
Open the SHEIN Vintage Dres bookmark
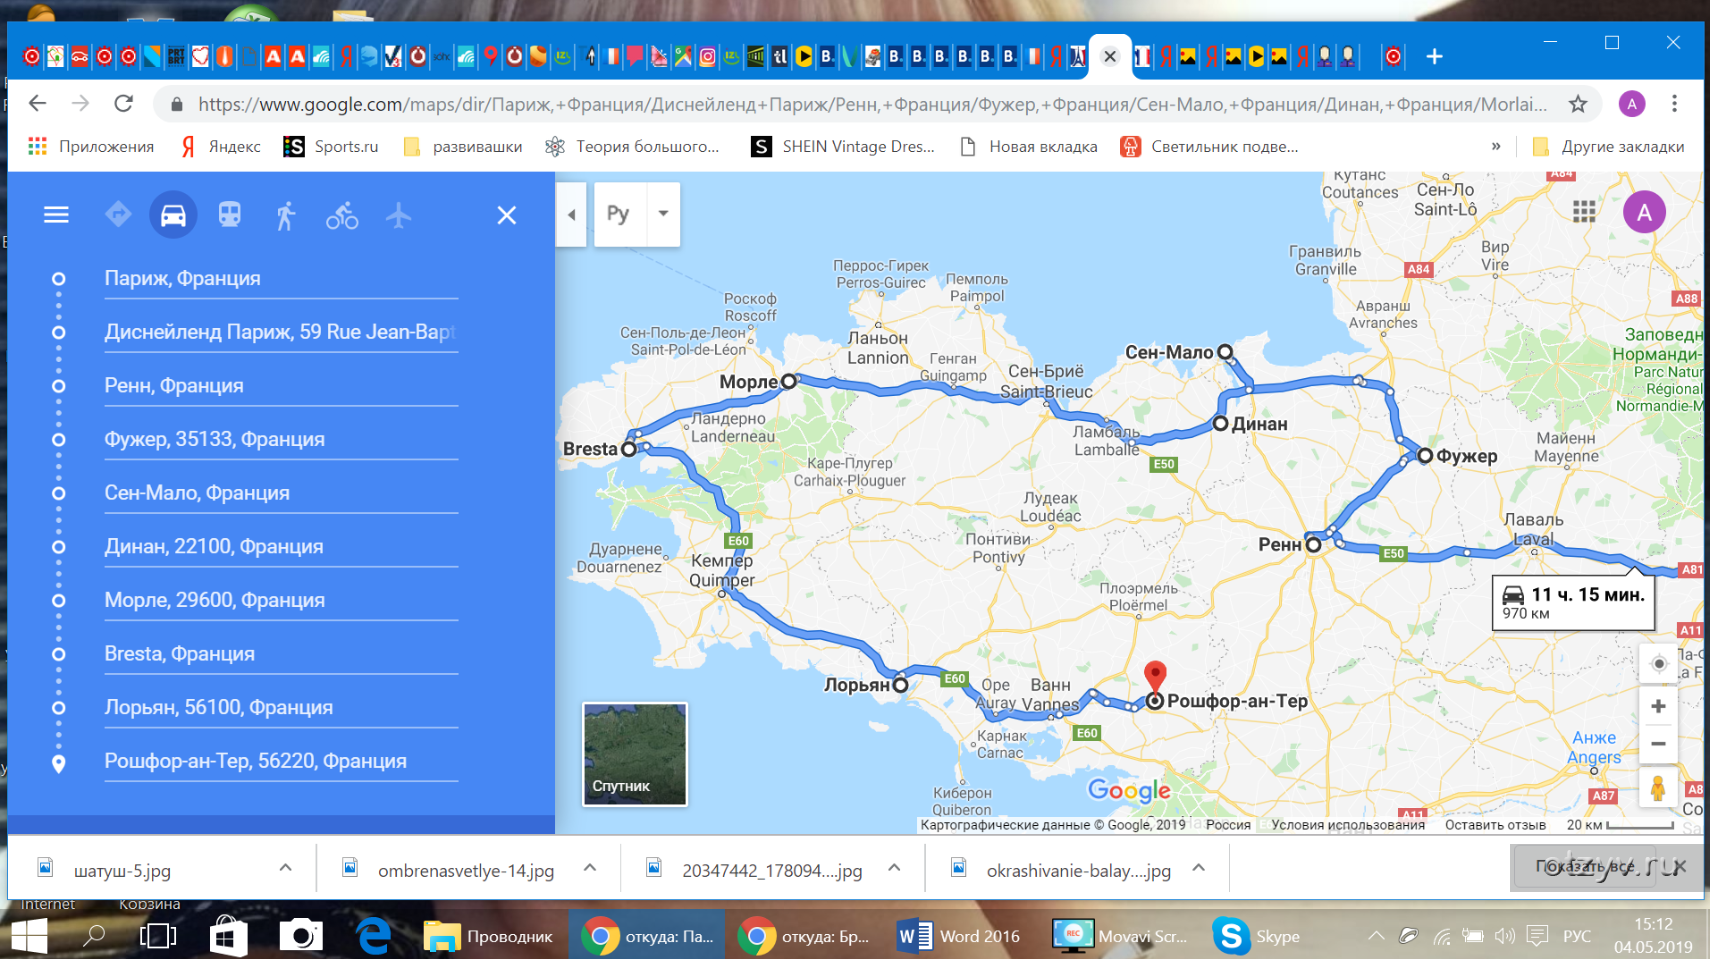[843, 147]
